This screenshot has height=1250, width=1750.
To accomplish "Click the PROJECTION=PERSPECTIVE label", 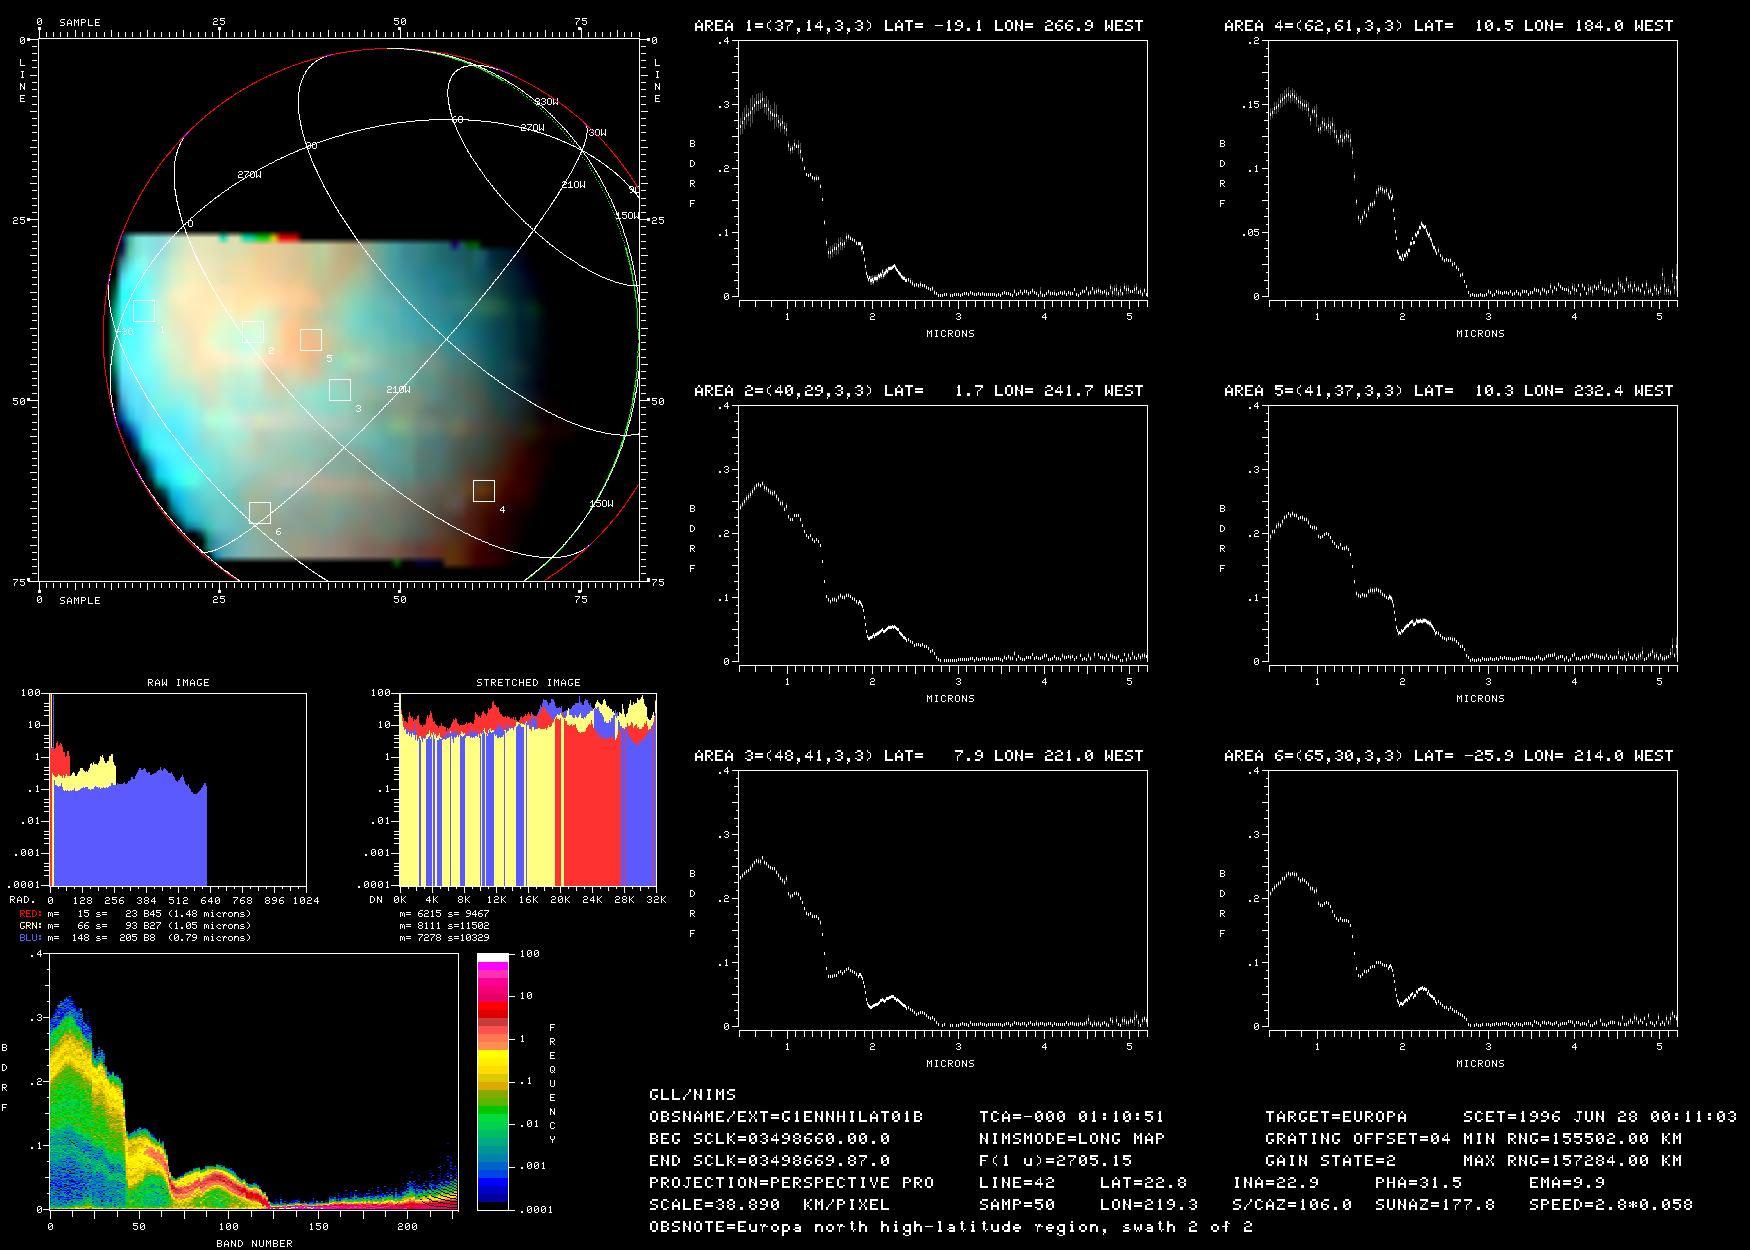I will point(791,1183).
